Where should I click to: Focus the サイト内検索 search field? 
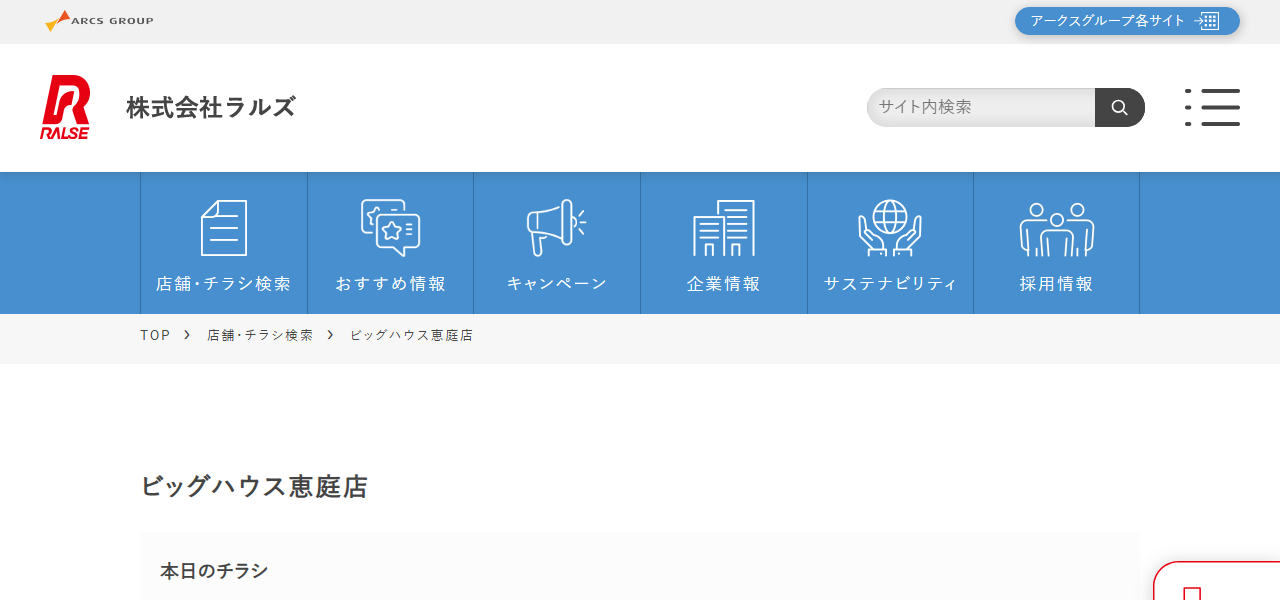981,107
